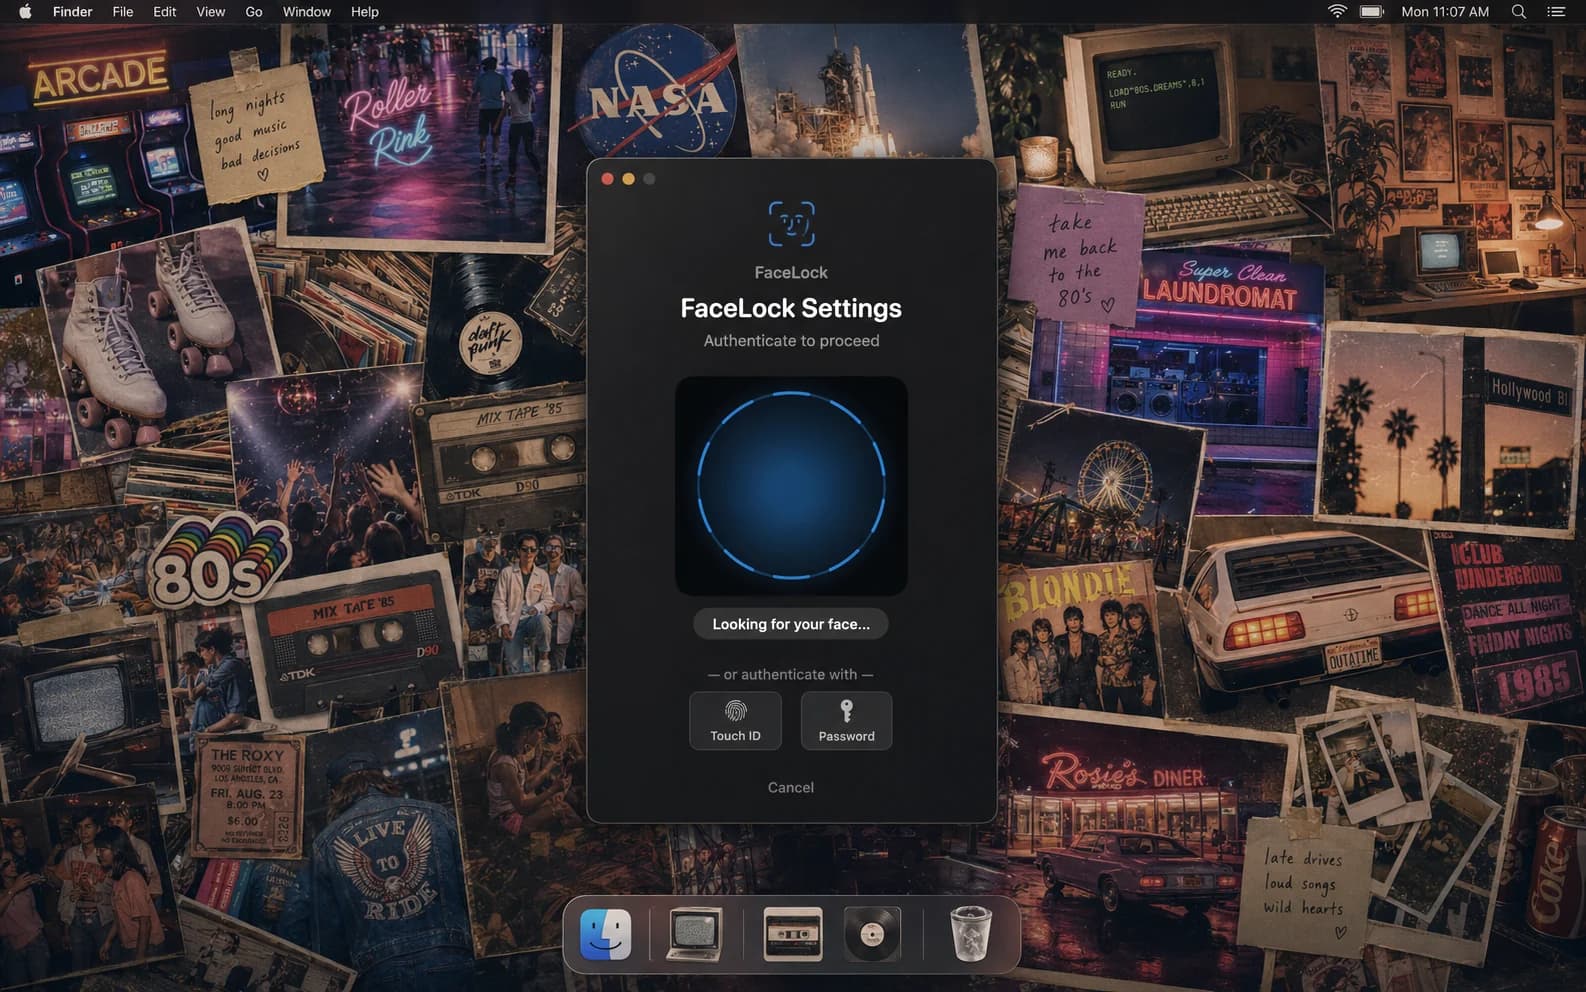
Task: Click the Wi-Fi status icon
Action: 1337,12
